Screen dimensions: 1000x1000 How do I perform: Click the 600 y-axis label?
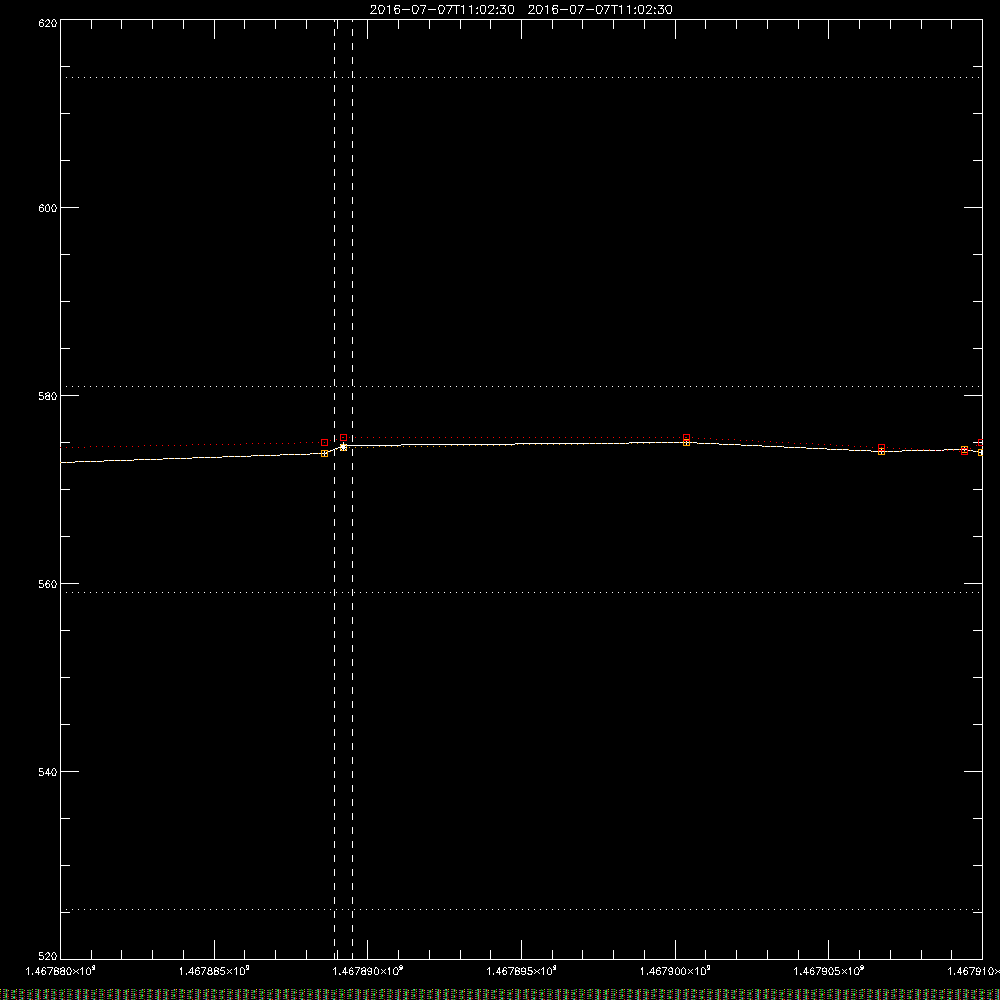[x=48, y=208]
